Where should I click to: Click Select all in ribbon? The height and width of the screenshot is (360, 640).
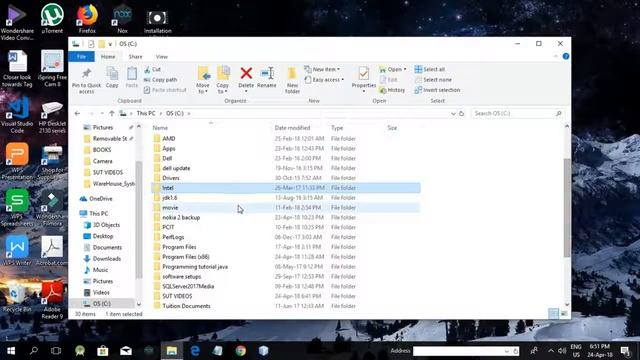430,69
